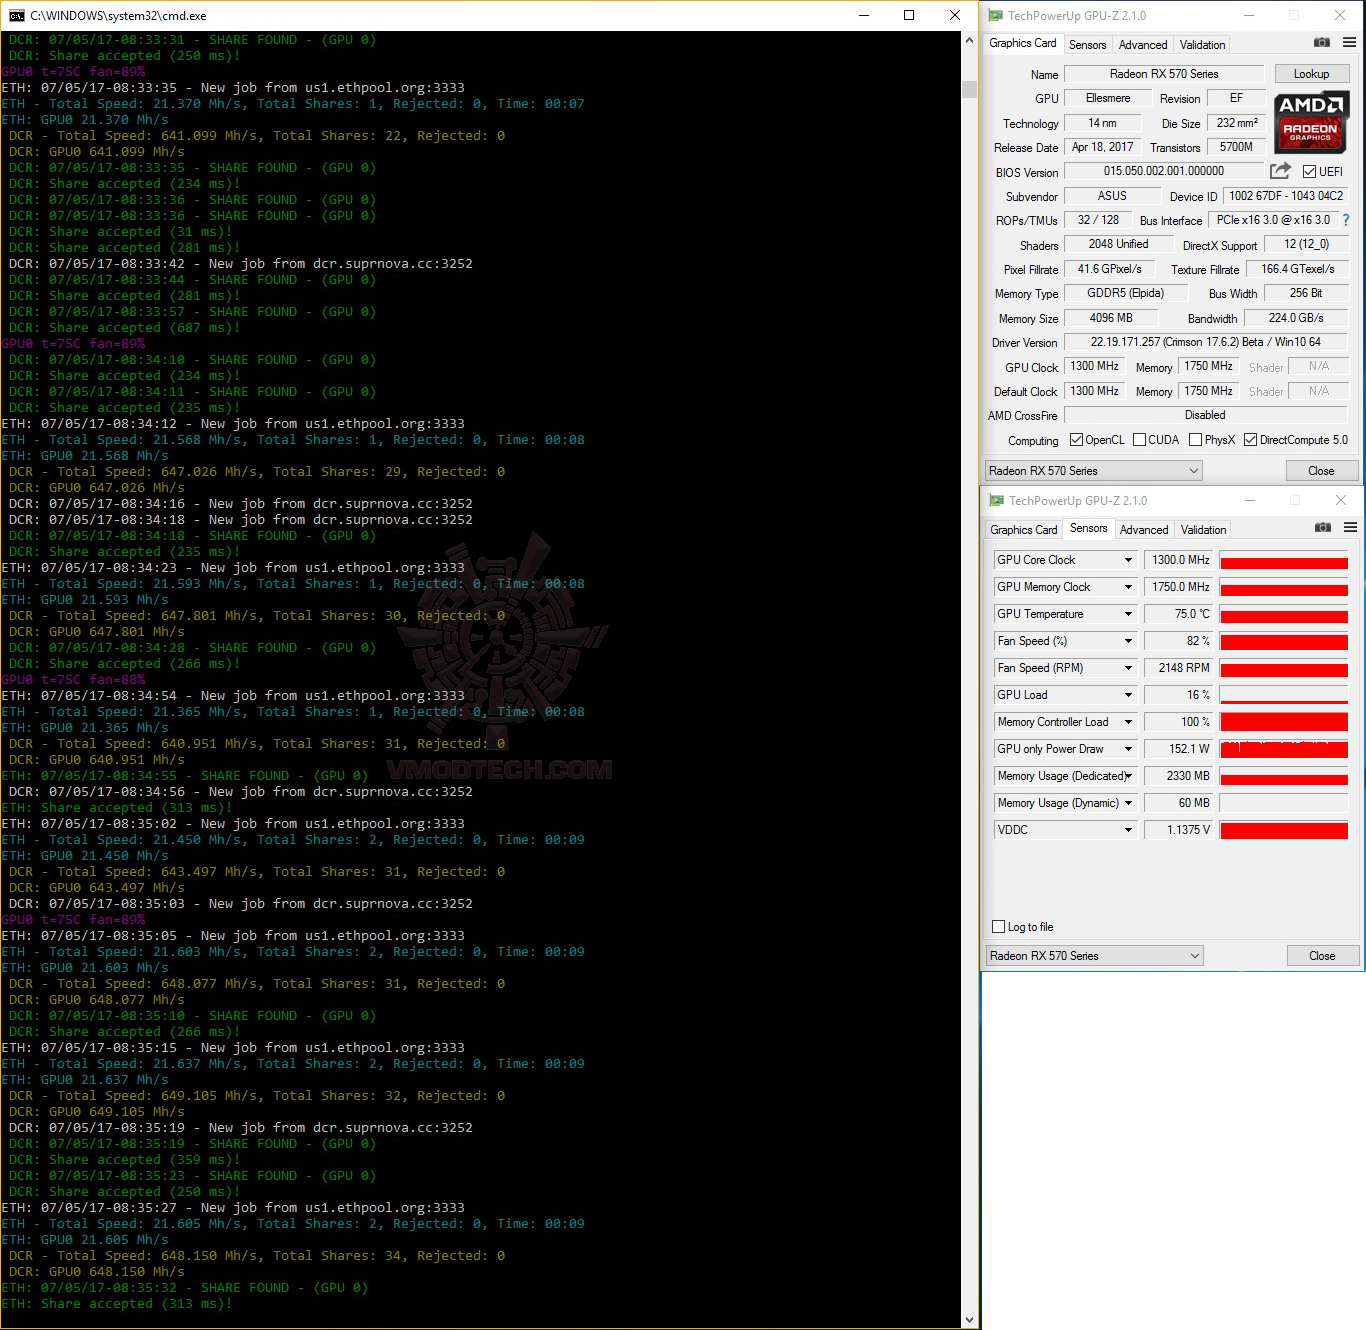Click the camera icon in the Sensors GPU-Z window
Viewport: 1366px width, 1330px height.
coord(1322,527)
